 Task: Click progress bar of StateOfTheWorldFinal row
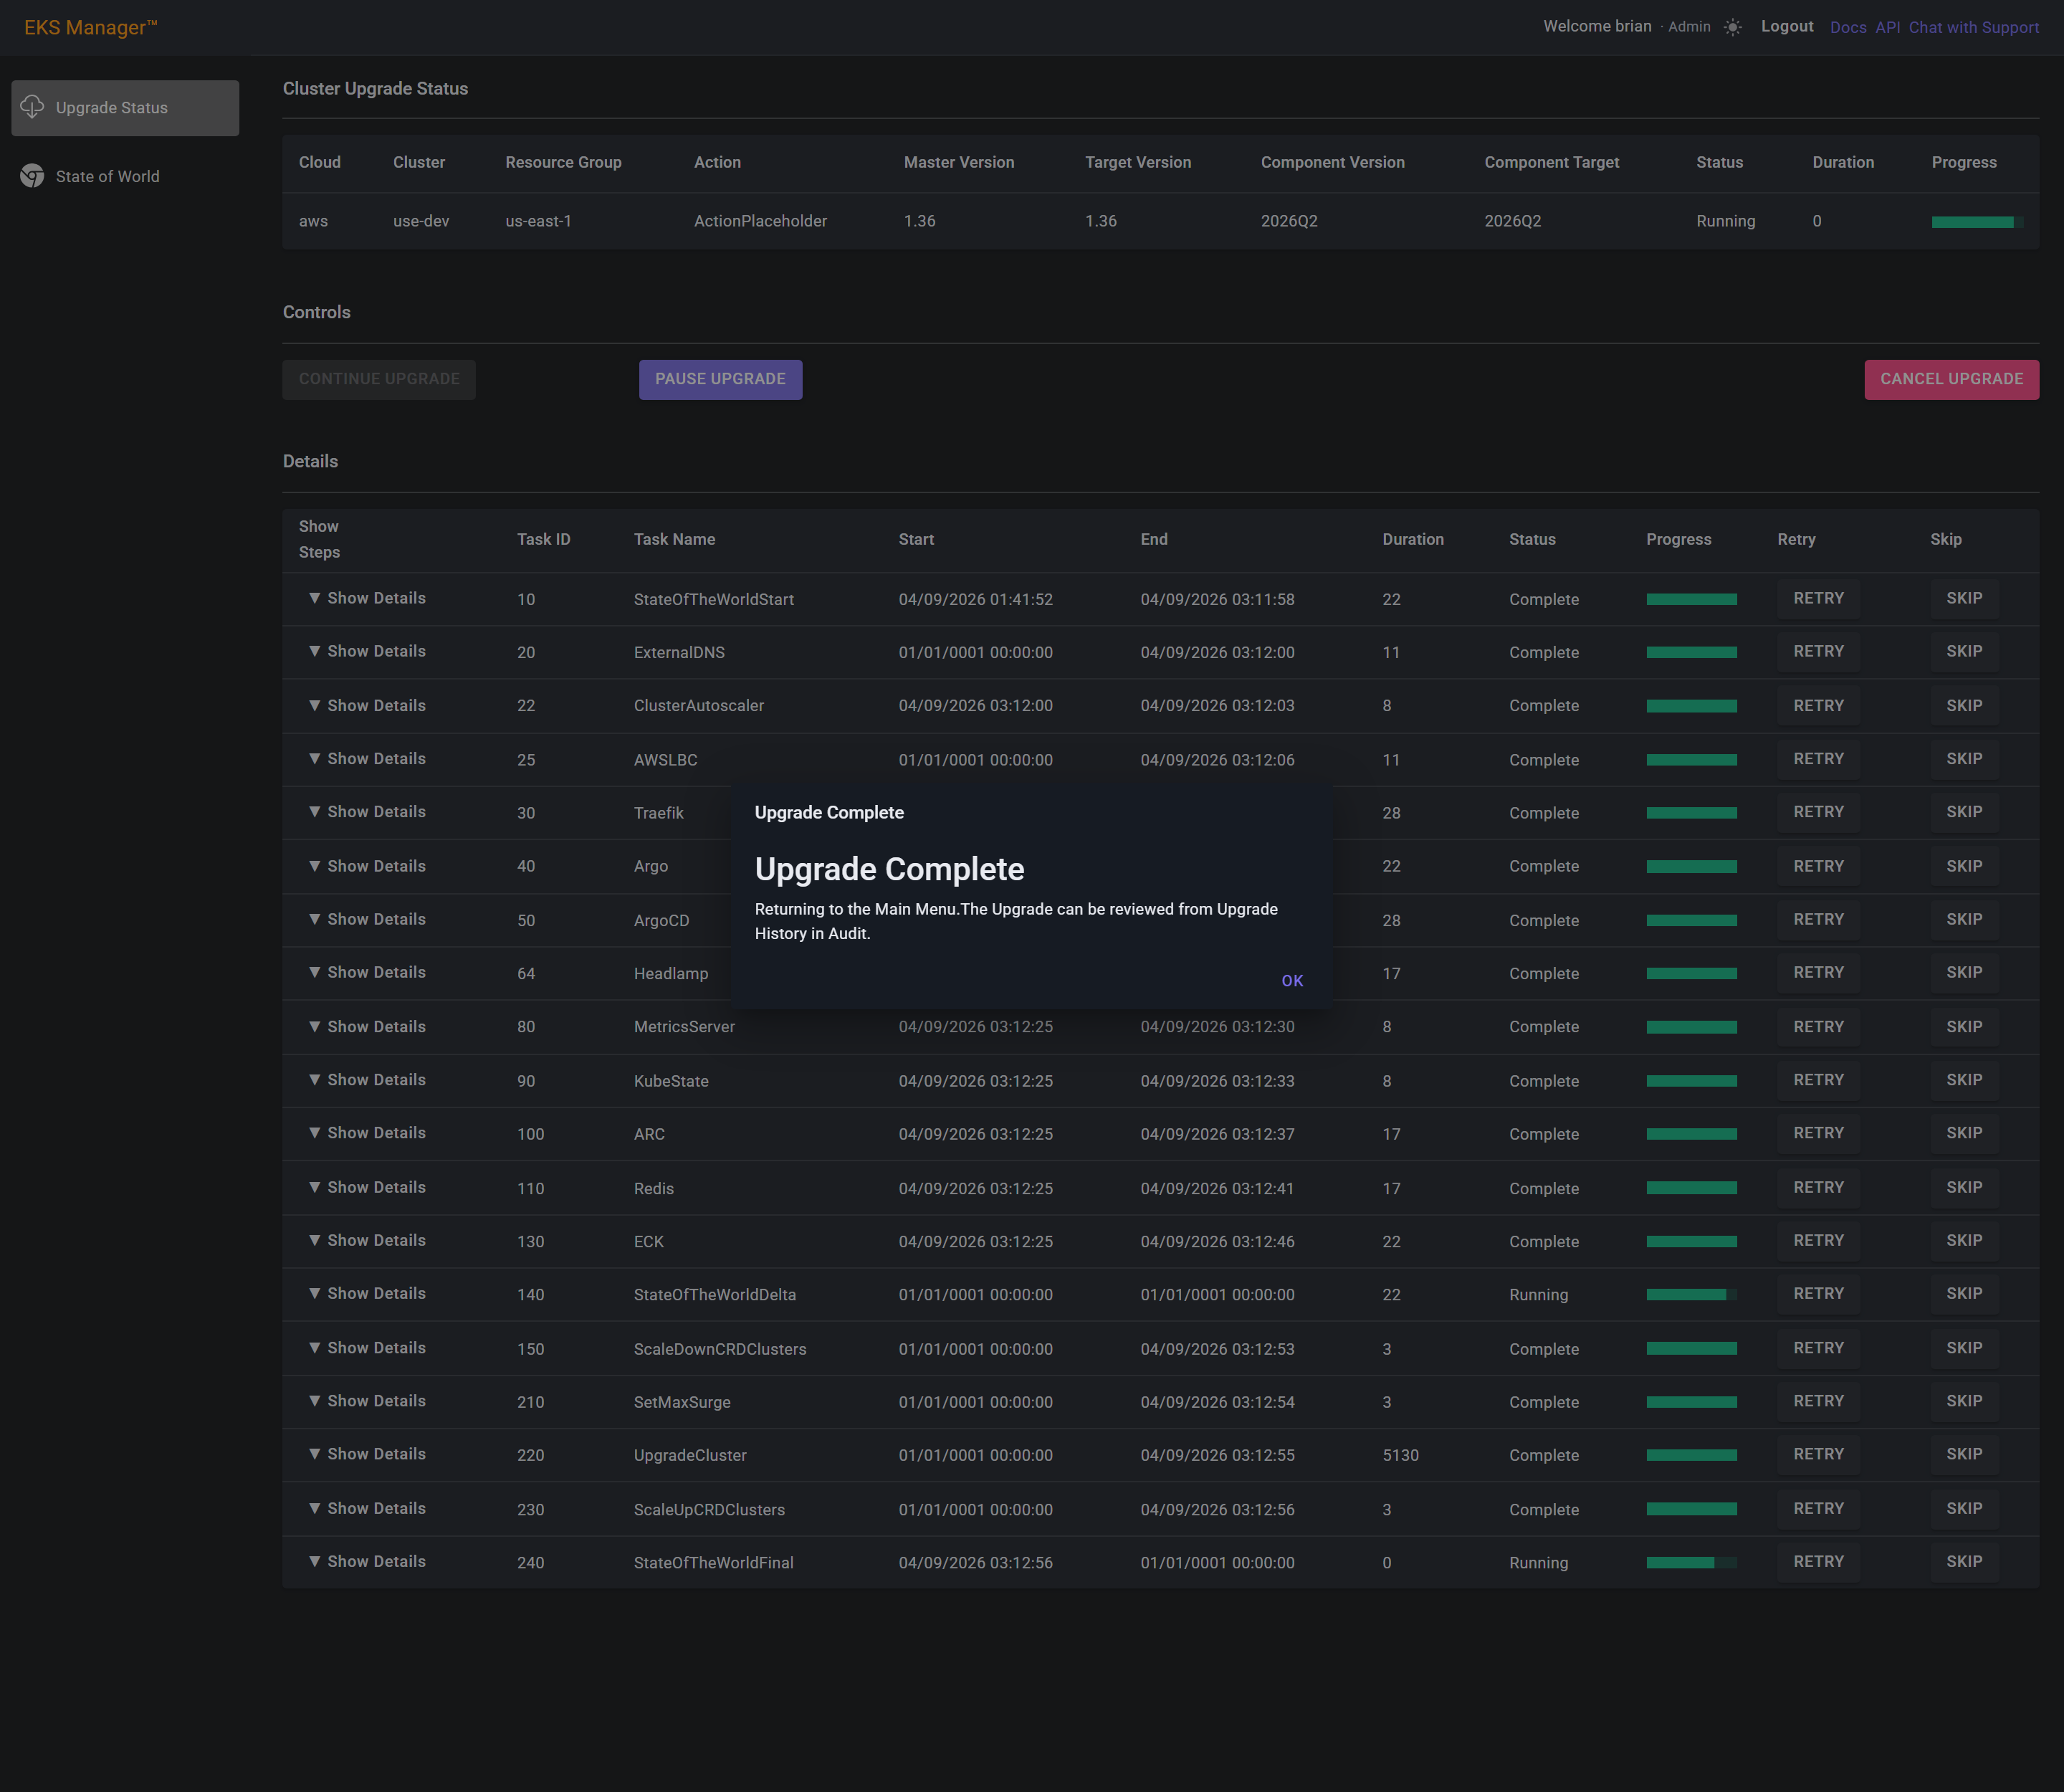coord(1691,1562)
